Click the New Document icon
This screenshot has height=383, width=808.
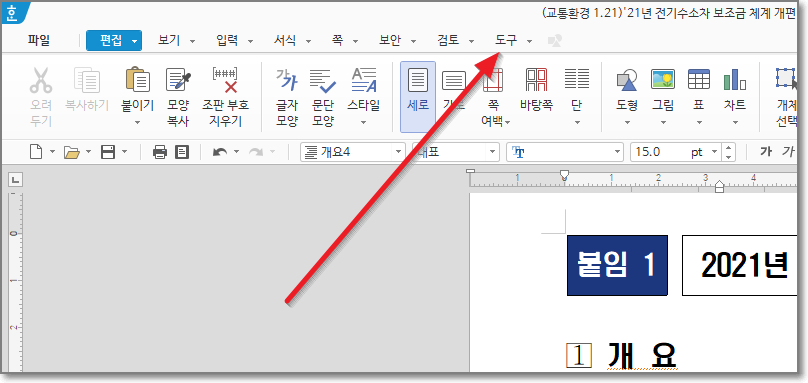[36, 152]
